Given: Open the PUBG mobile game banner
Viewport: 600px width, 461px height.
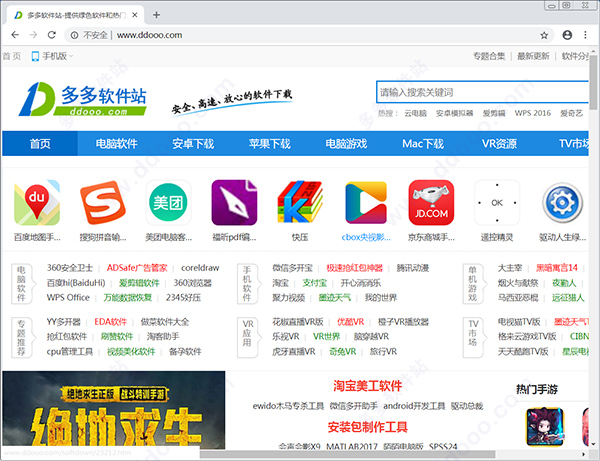Looking at the screenshot, I should (x=114, y=410).
